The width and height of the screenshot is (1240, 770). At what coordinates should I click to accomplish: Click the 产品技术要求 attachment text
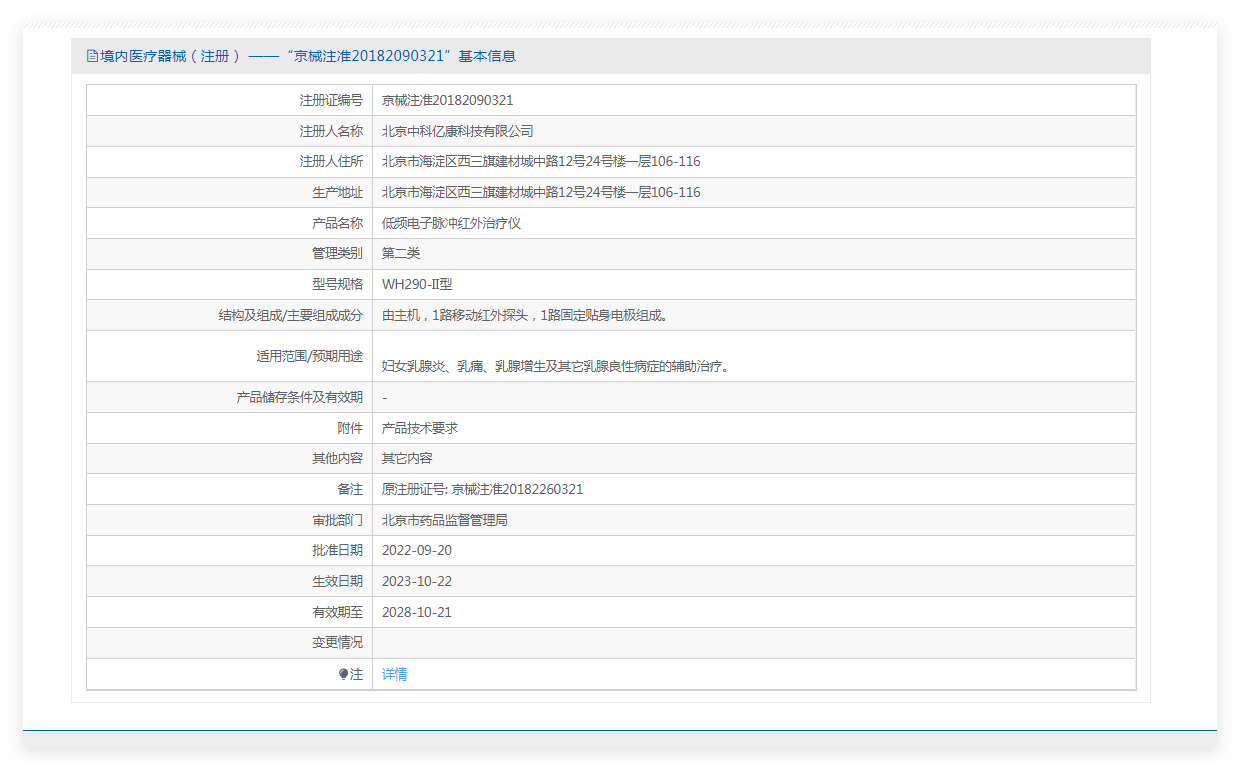(420, 428)
